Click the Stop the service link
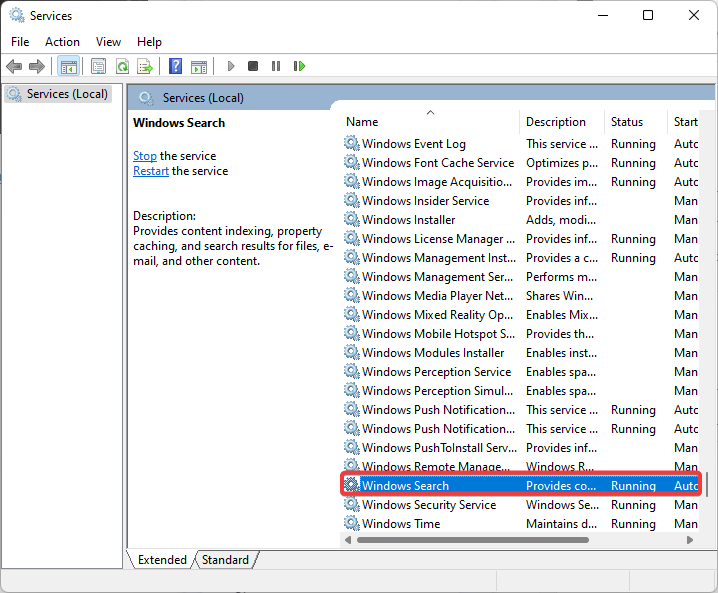Image resolution: width=718 pixels, height=593 pixels. [x=145, y=156]
